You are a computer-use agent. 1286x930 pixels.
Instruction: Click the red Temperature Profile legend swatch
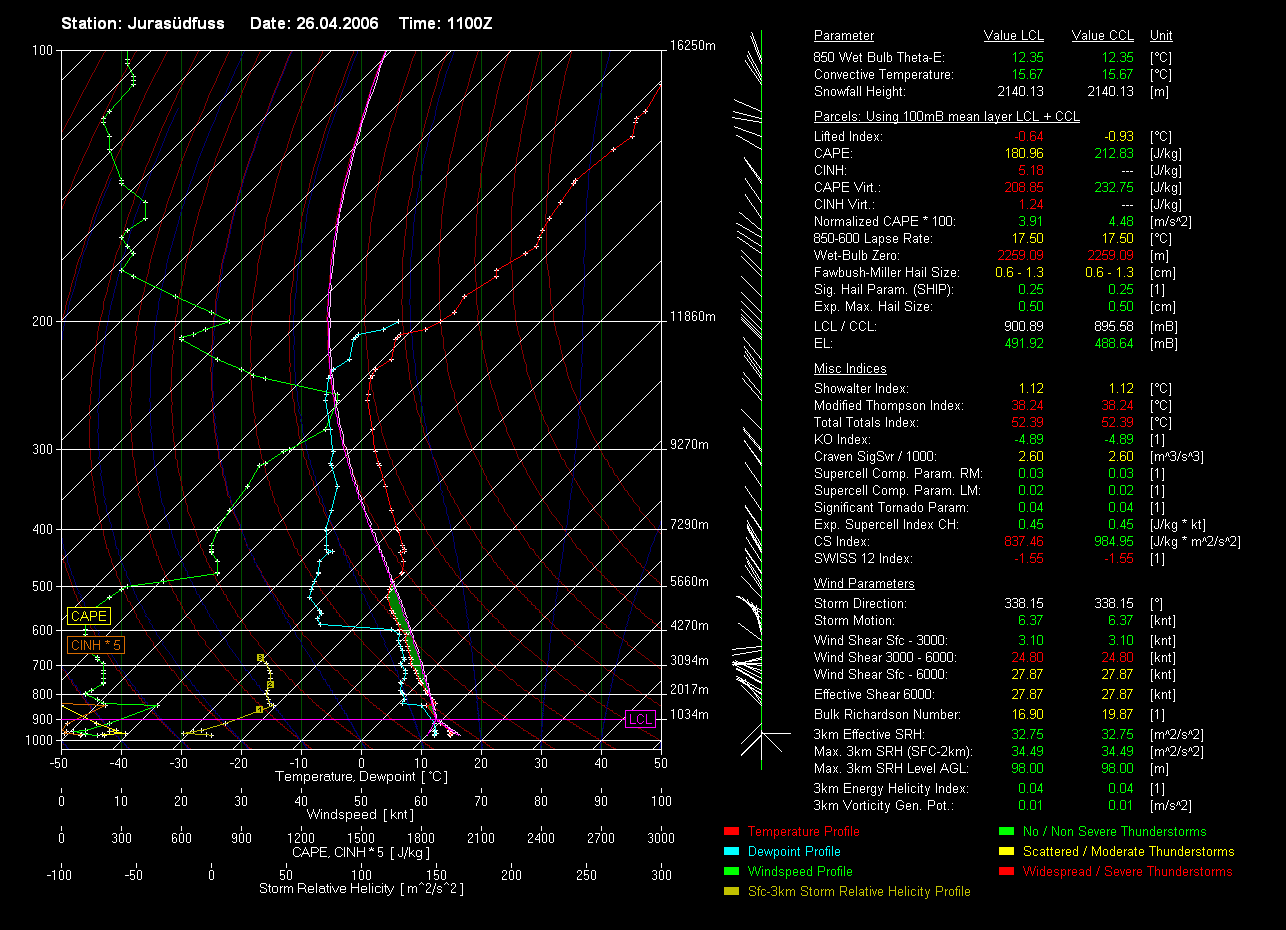[x=730, y=832]
